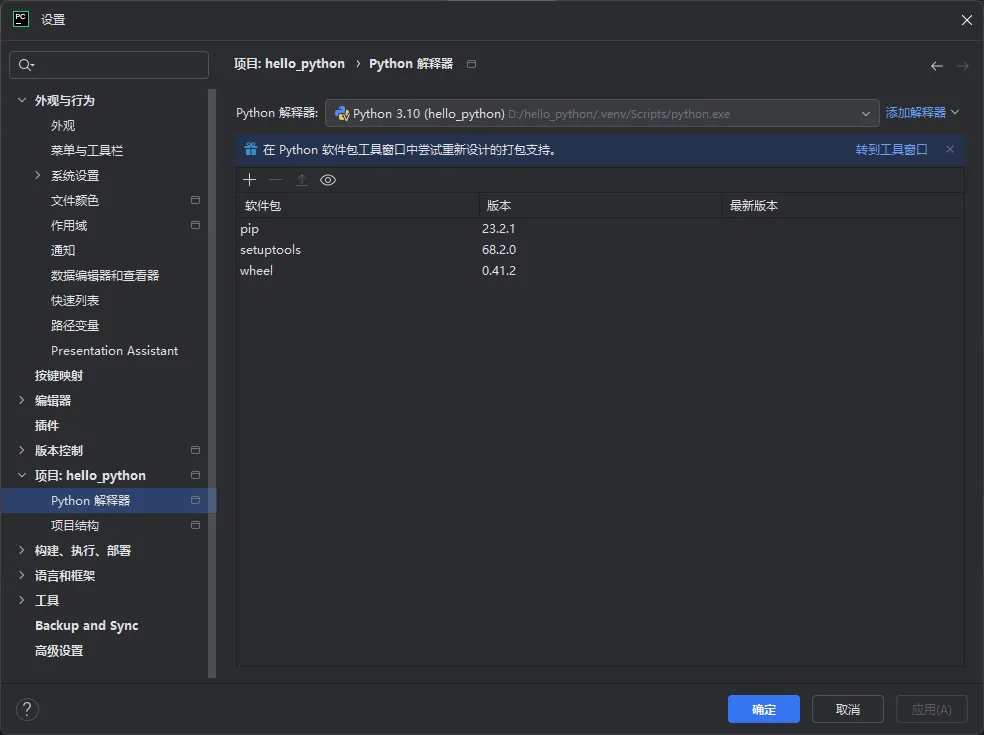The width and height of the screenshot is (984, 735).
Task: Select the pip package row
Action: point(600,228)
